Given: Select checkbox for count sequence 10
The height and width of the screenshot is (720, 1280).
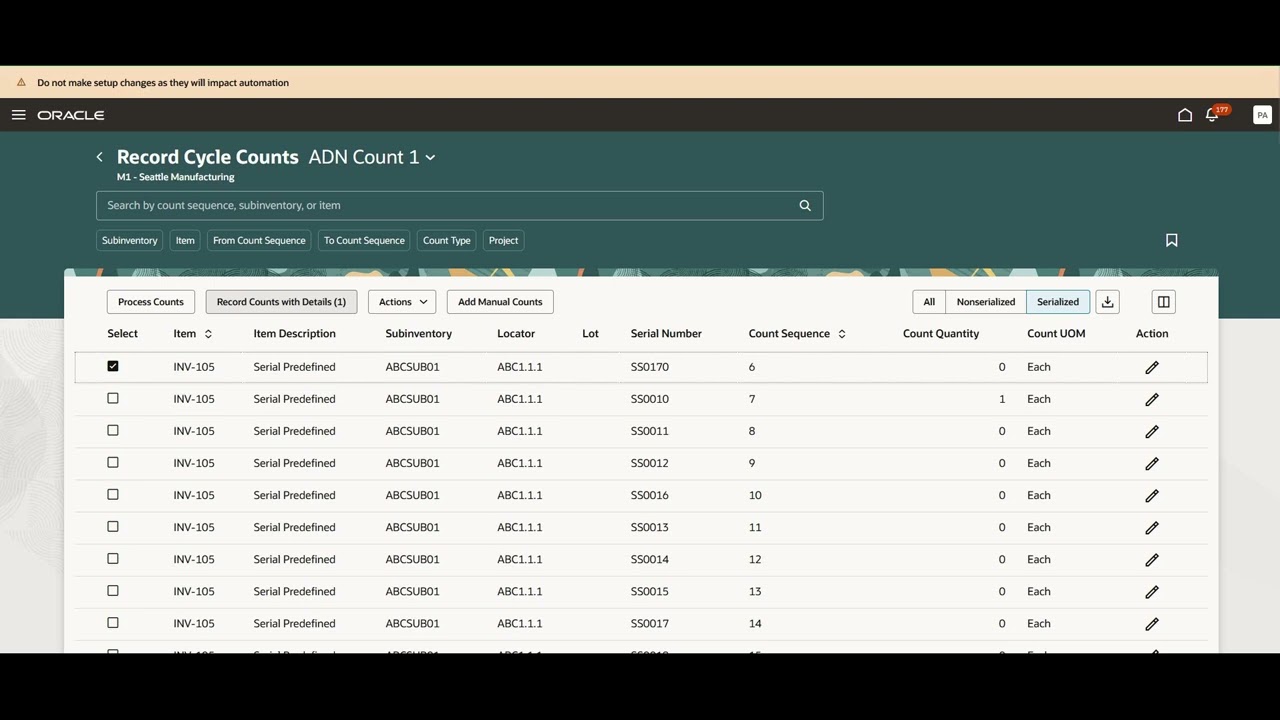Looking at the screenshot, I should pos(113,494).
